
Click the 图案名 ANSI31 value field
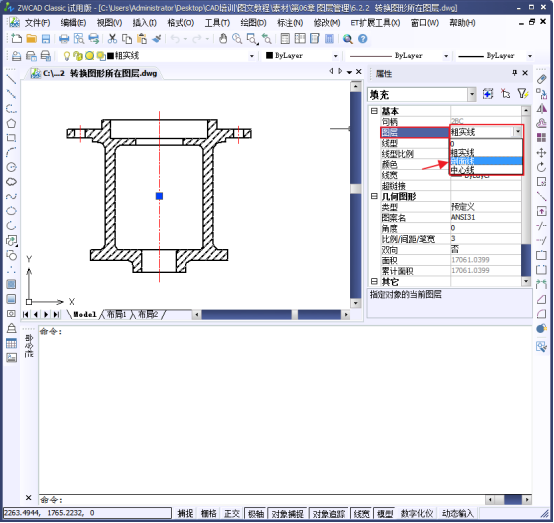tap(485, 217)
